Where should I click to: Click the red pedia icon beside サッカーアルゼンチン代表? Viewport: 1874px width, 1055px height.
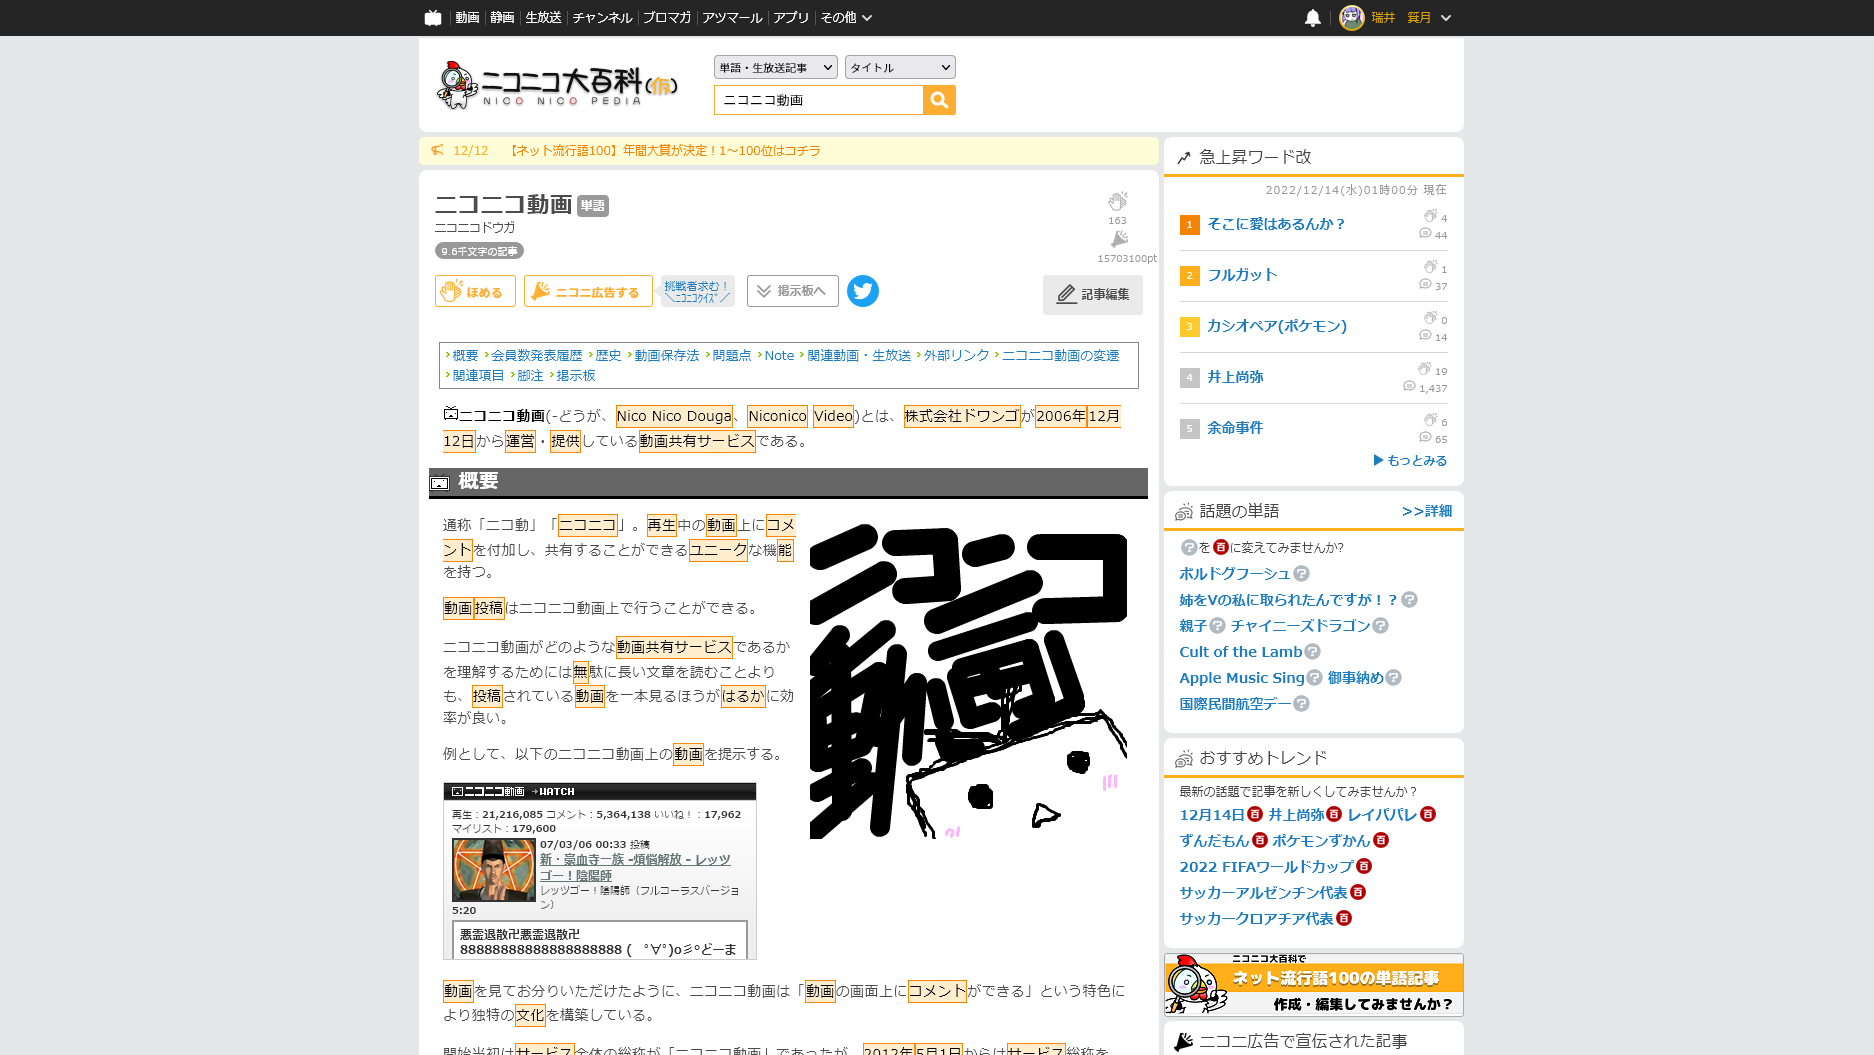coord(1358,893)
